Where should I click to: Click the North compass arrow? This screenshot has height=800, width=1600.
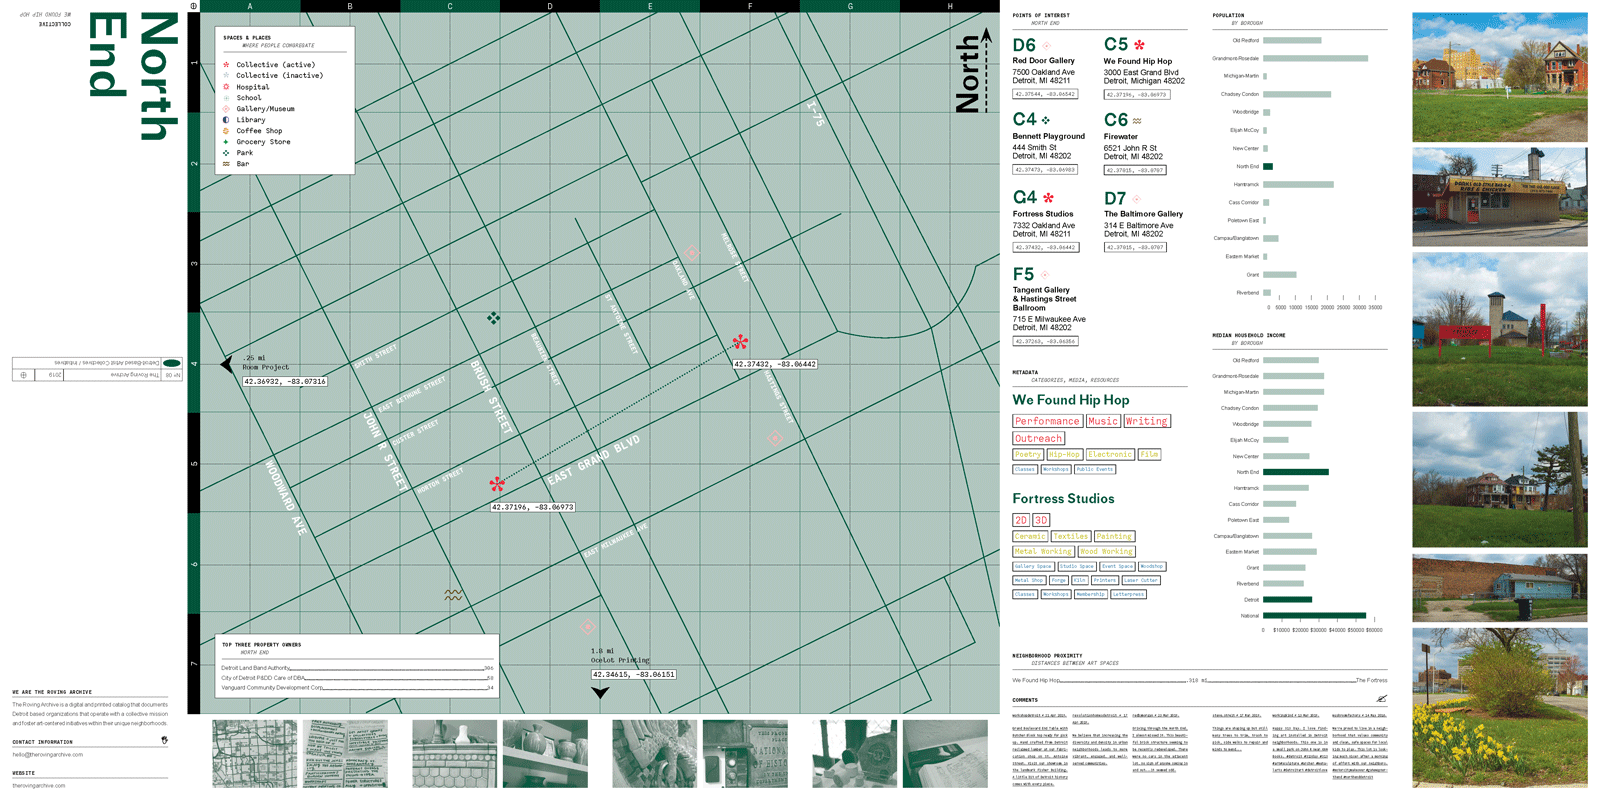click(986, 70)
